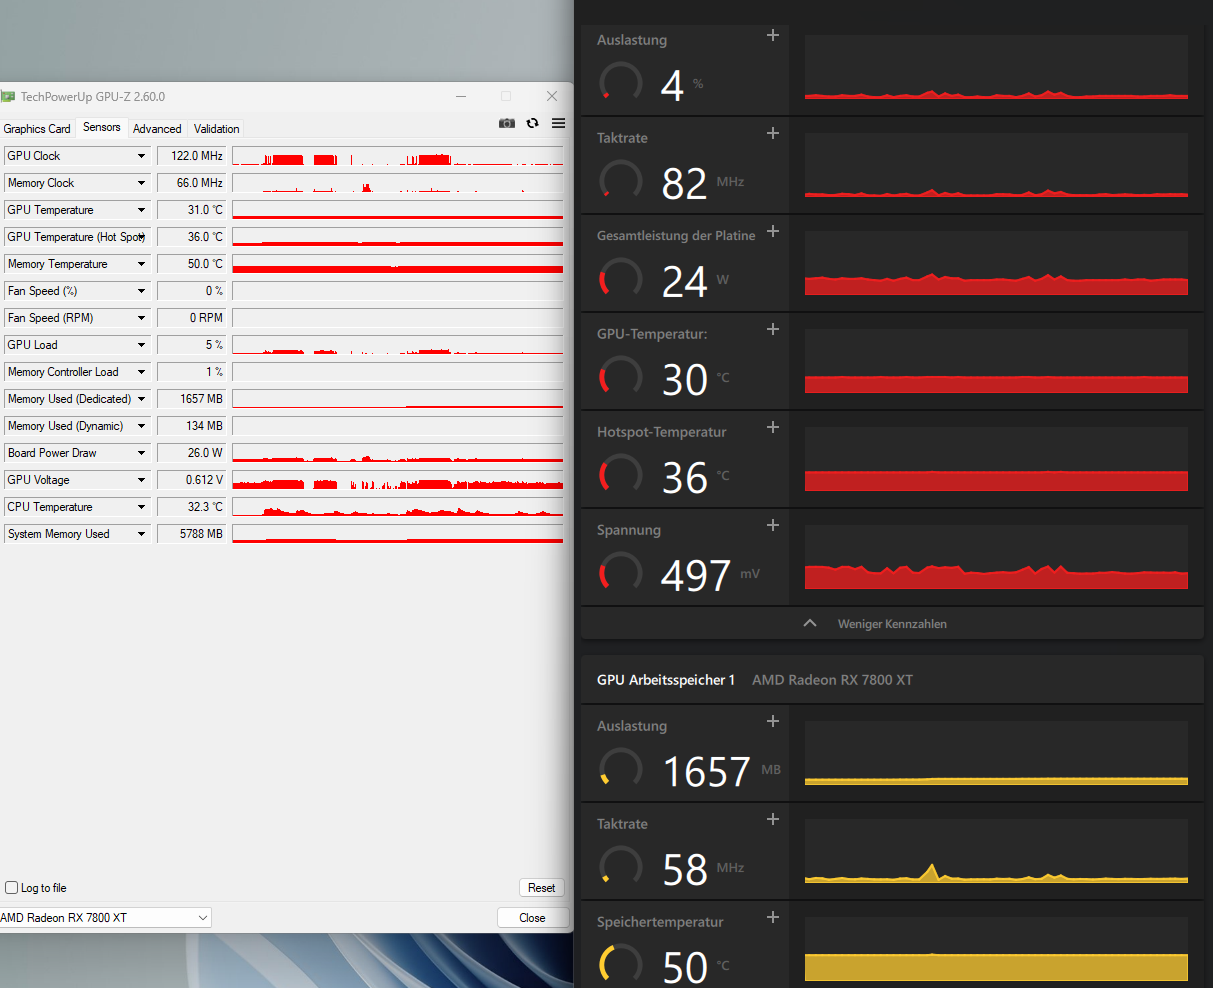The image size is (1213, 988).
Task: Switch to the Graphics Card tab
Action: pos(37,128)
